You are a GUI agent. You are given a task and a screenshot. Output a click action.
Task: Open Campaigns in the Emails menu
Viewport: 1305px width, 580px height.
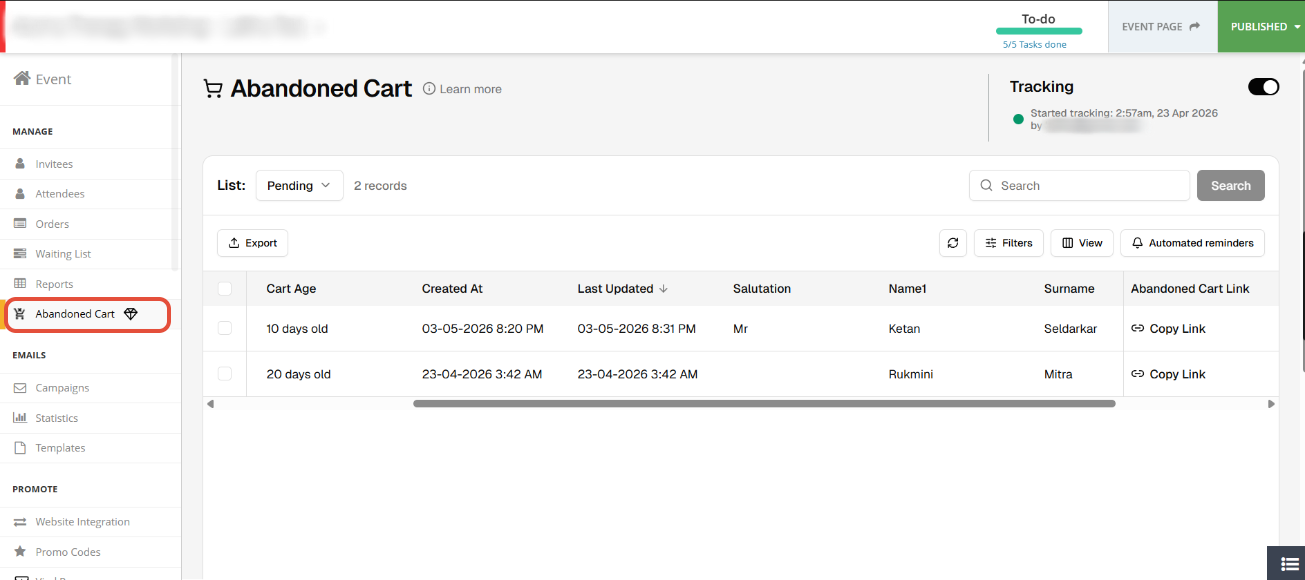click(x=62, y=388)
